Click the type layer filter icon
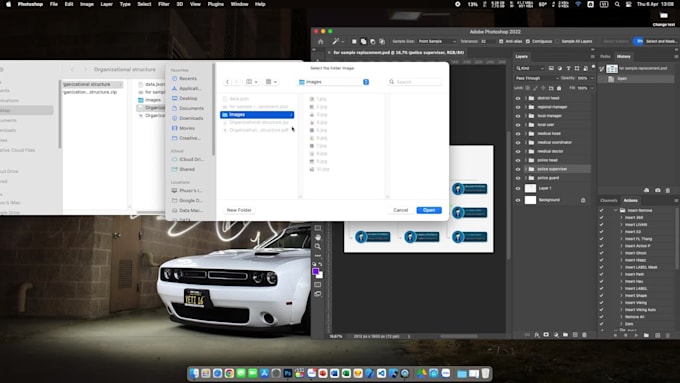Image resolution: width=680 pixels, height=383 pixels. 569,69
